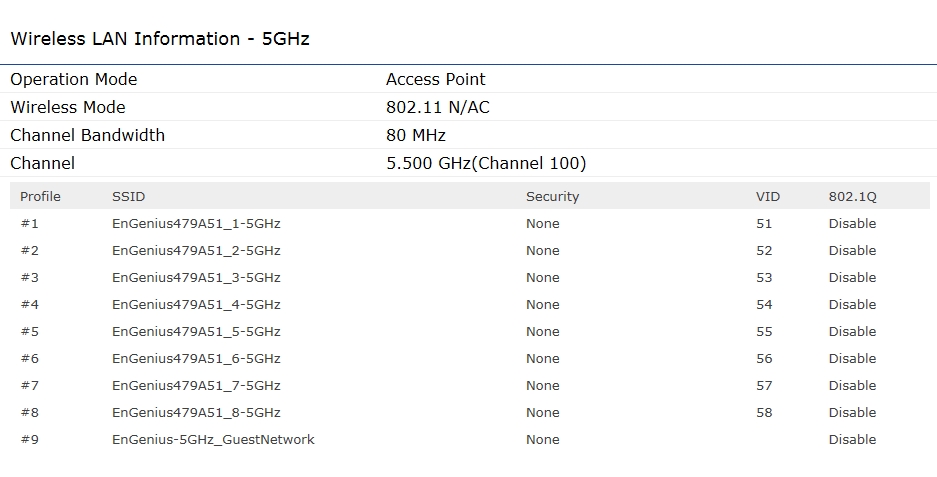The height and width of the screenshot is (477, 937).
Task: Select the Access Point operation mode value
Action: tap(435, 79)
